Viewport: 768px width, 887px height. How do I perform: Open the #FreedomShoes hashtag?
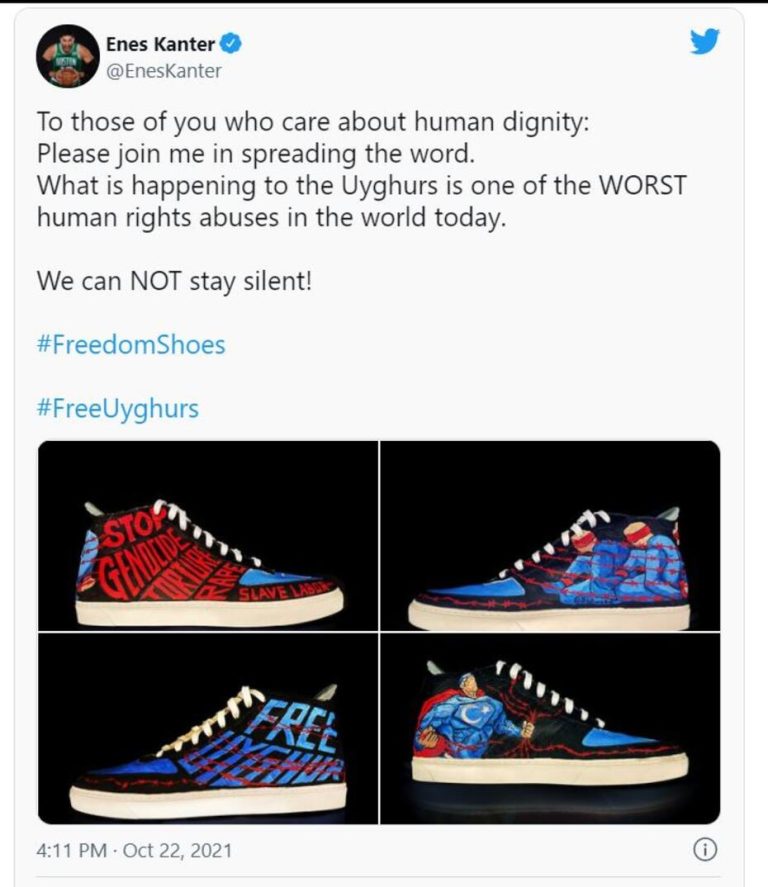pyautogui.click(x=131, y=345)
